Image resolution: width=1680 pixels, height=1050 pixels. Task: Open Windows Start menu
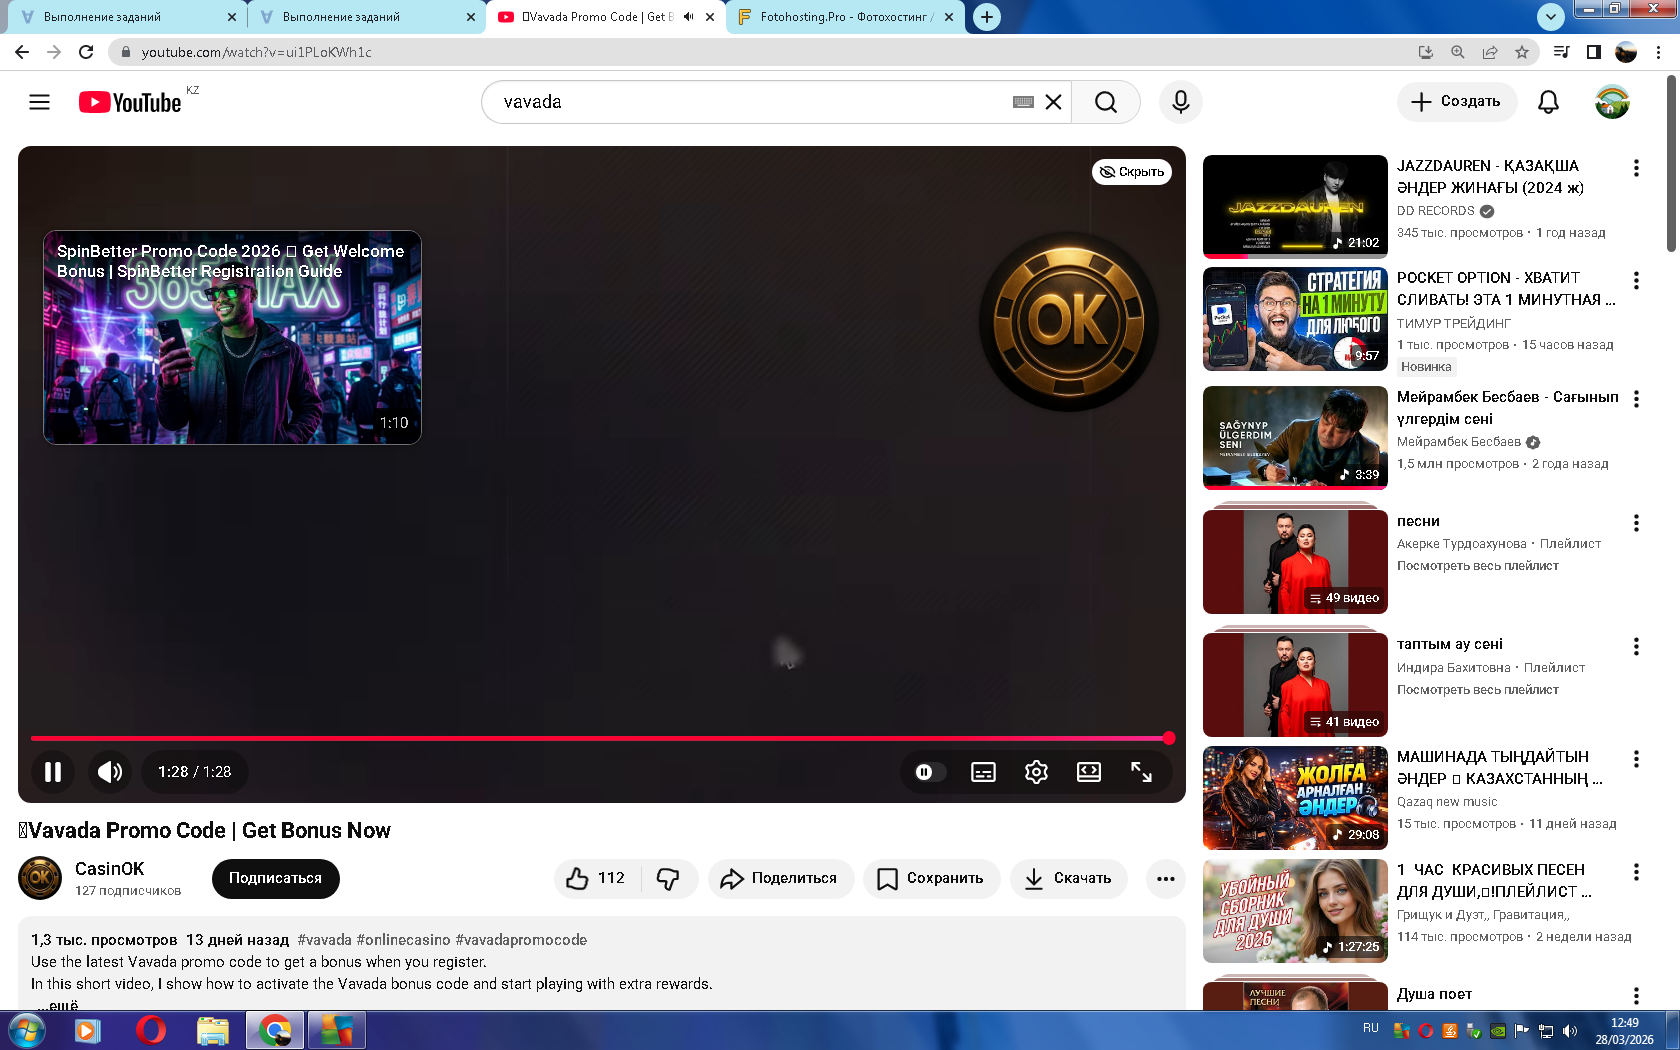click(25, 1030)
